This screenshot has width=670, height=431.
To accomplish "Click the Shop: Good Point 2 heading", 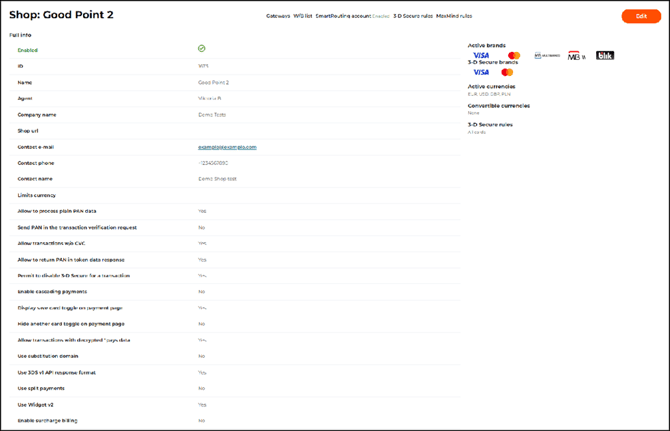I will 61,15.
